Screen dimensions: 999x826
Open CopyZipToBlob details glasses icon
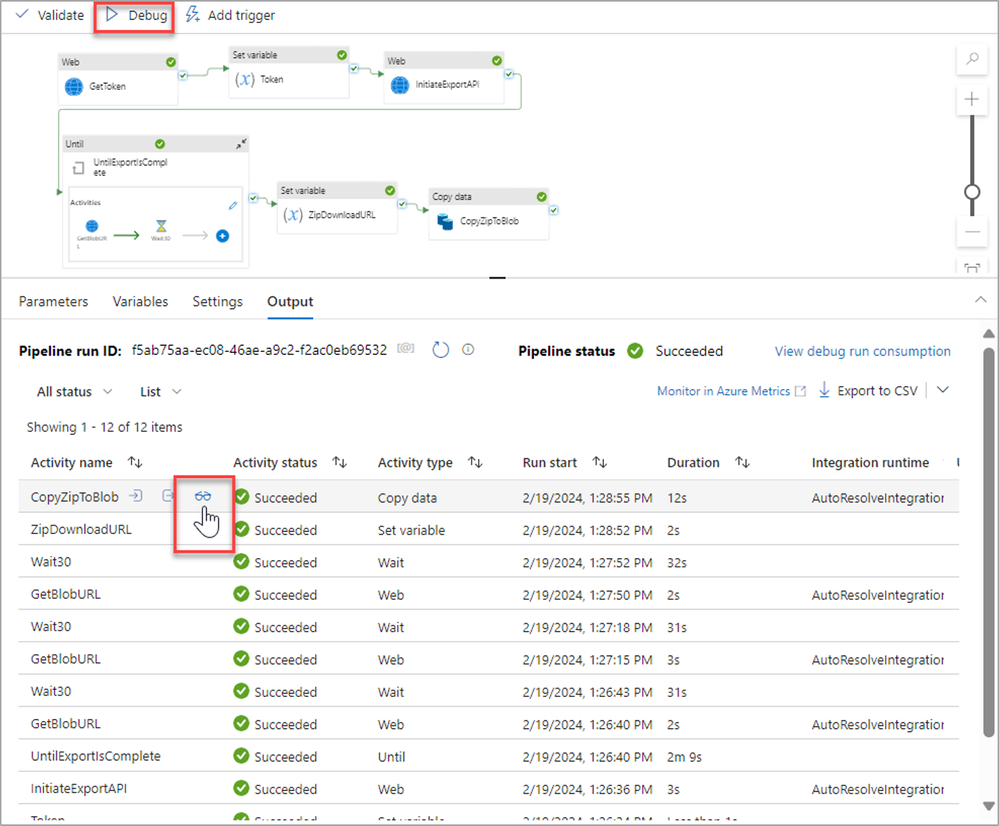(203, 496)
